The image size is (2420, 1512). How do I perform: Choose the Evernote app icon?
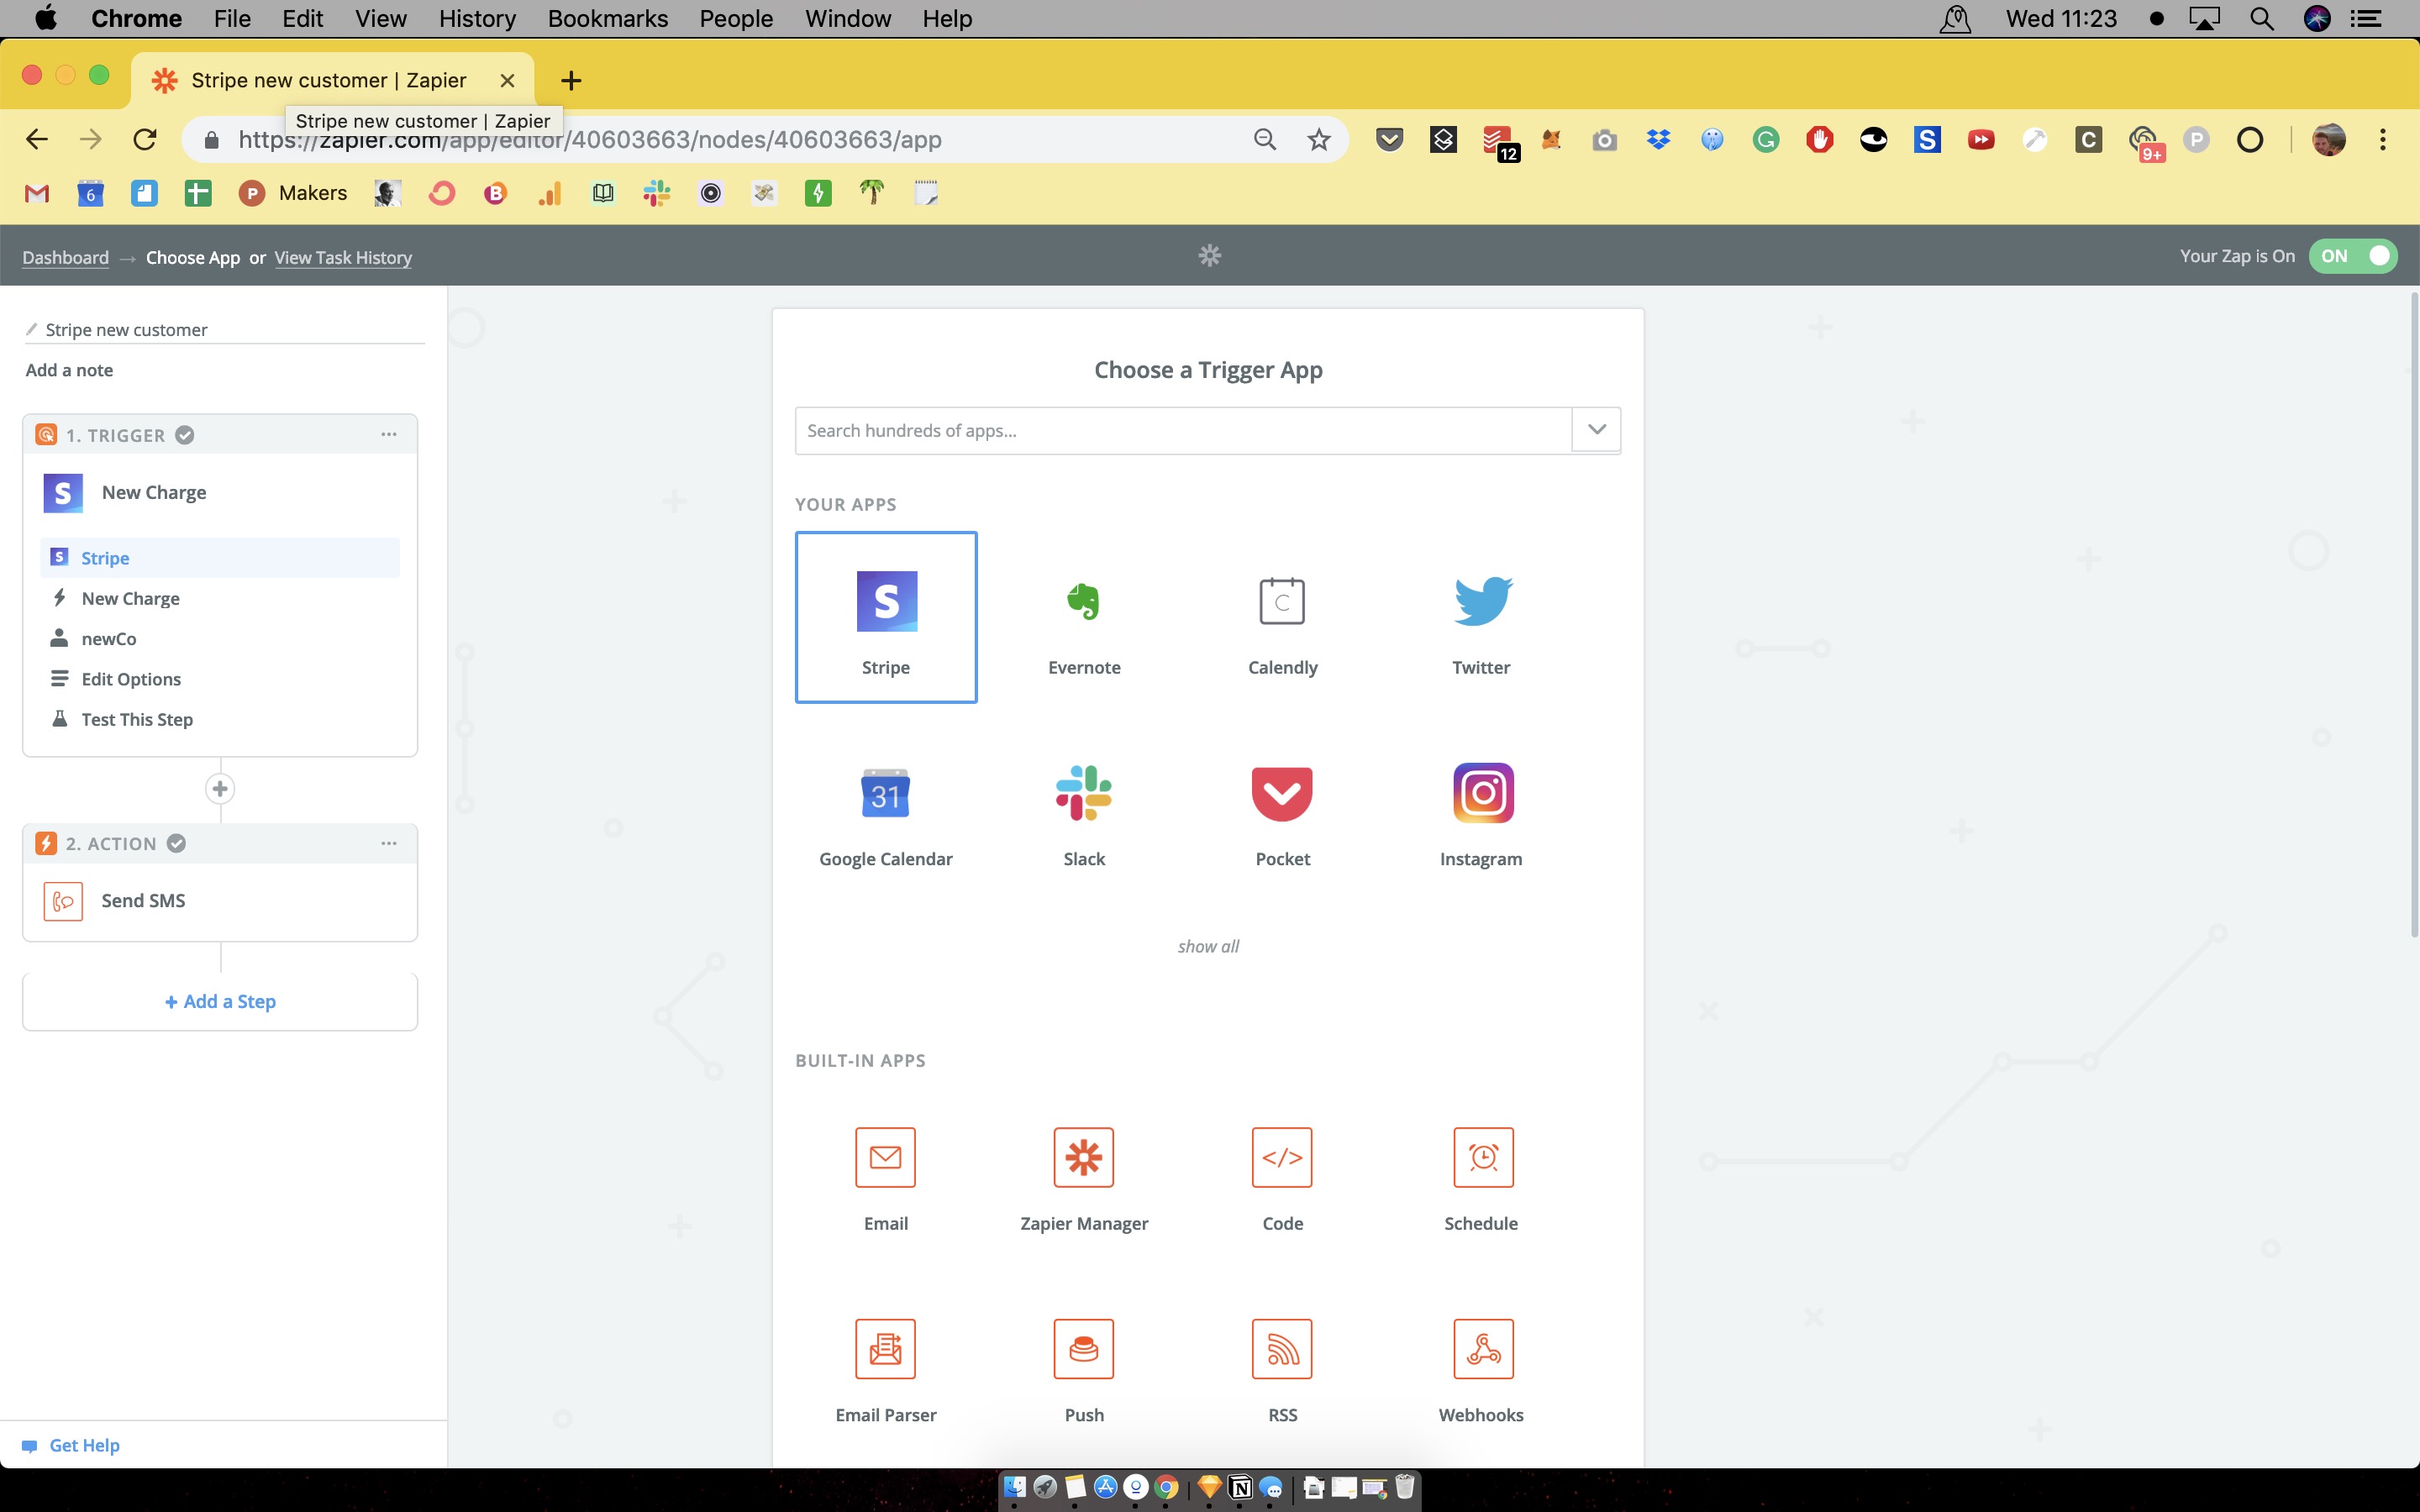click(1084, 601)
